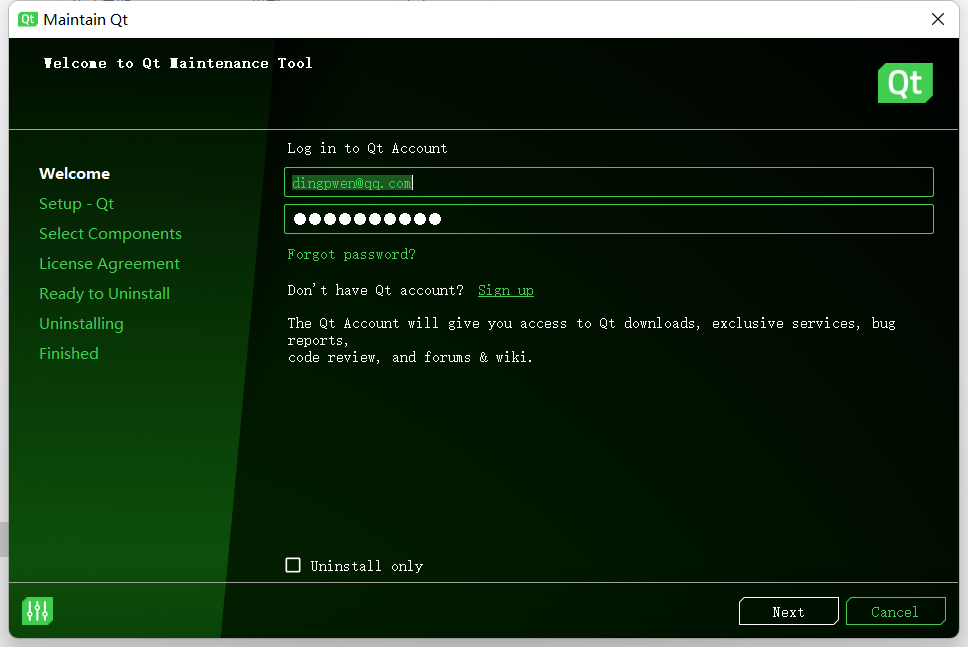968x647 pixels.
Task: Click the Next button
Action: [x=788, y=611]
